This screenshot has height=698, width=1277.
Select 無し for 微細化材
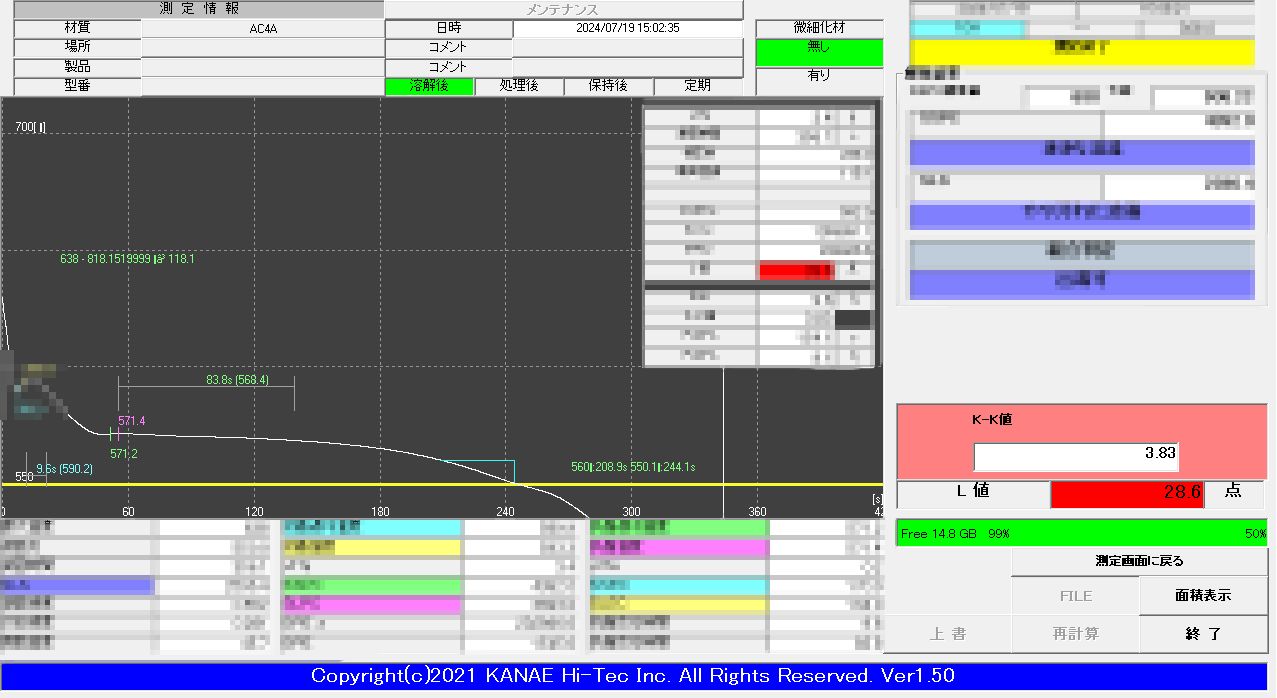pos(820,52)
